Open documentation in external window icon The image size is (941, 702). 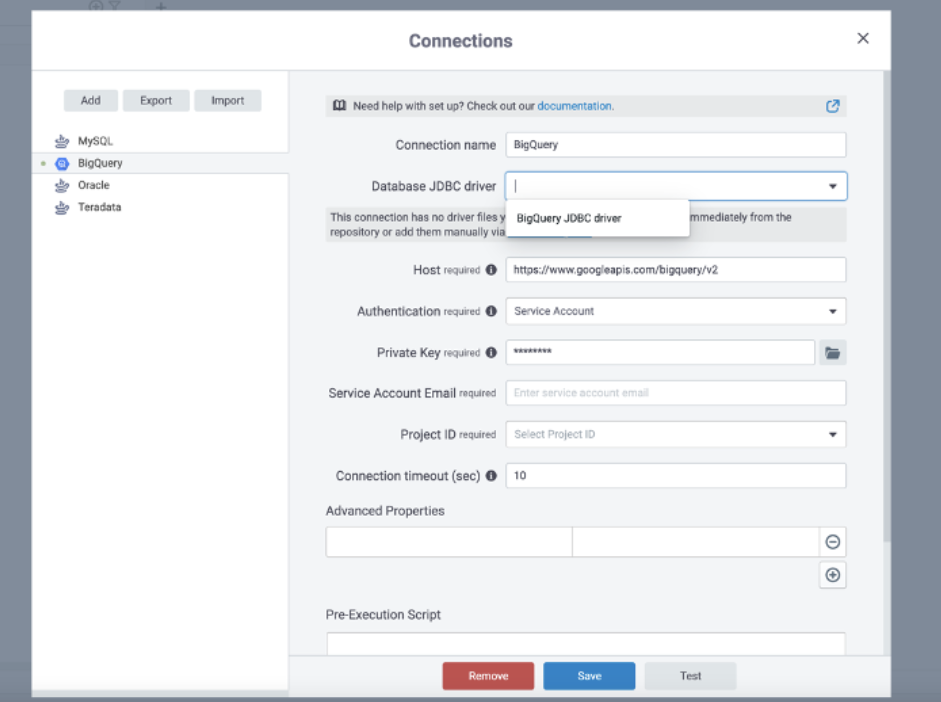832,106
